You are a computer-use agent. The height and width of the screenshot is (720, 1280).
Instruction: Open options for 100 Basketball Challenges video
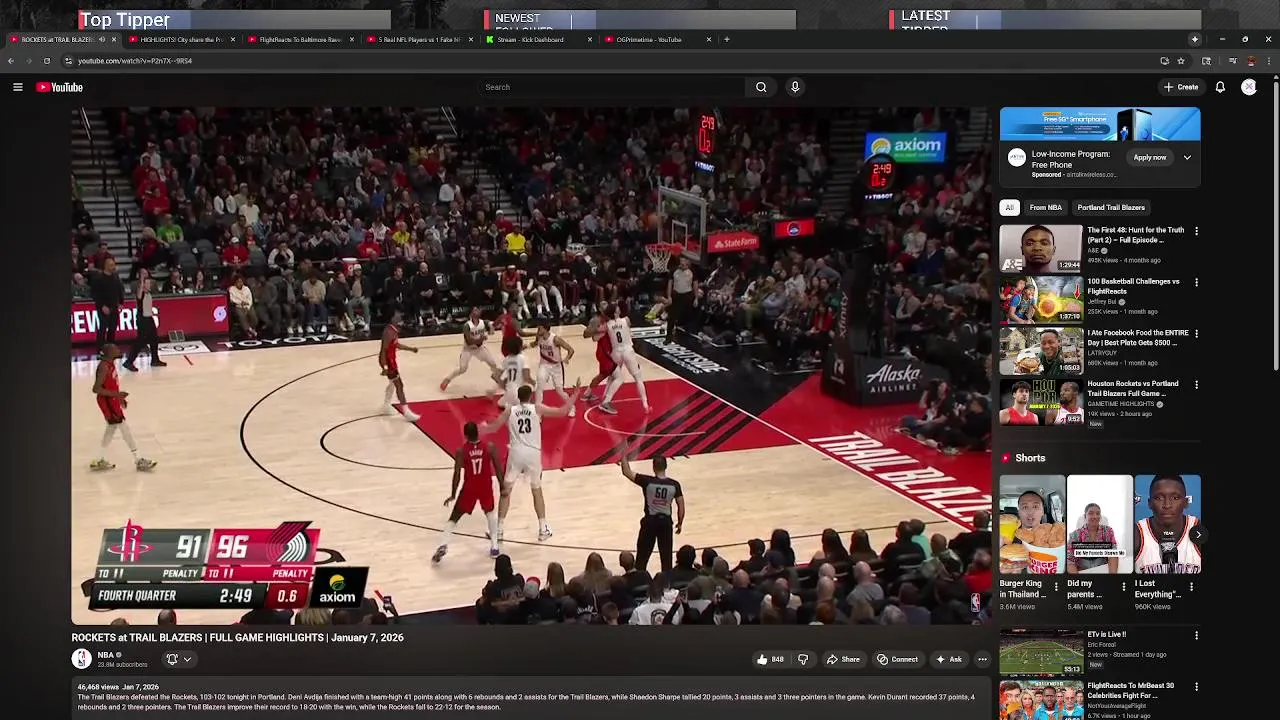pos(1196,282)
